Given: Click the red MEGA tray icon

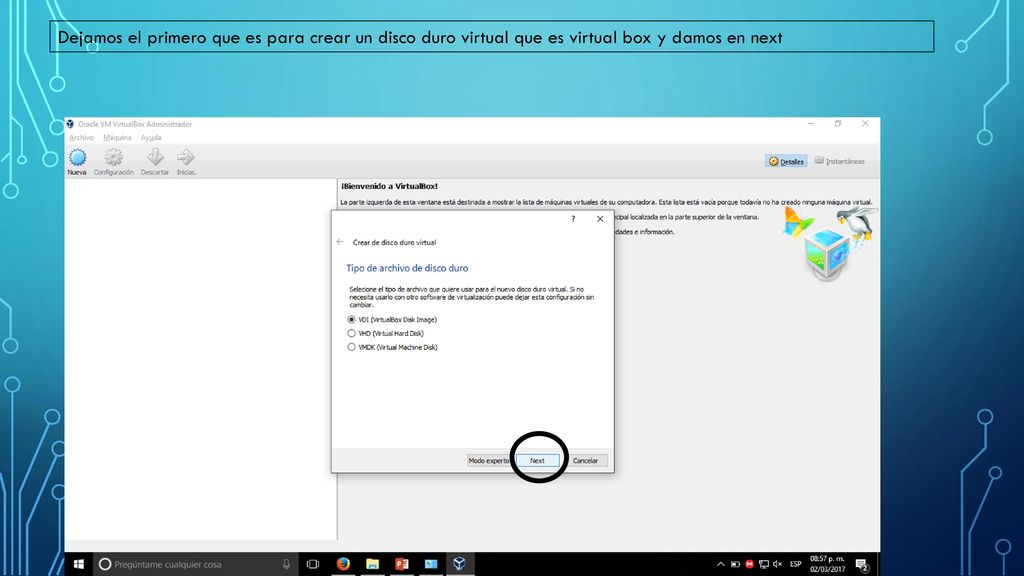Looking at the screenshot, I should click(x=750, y=564).
